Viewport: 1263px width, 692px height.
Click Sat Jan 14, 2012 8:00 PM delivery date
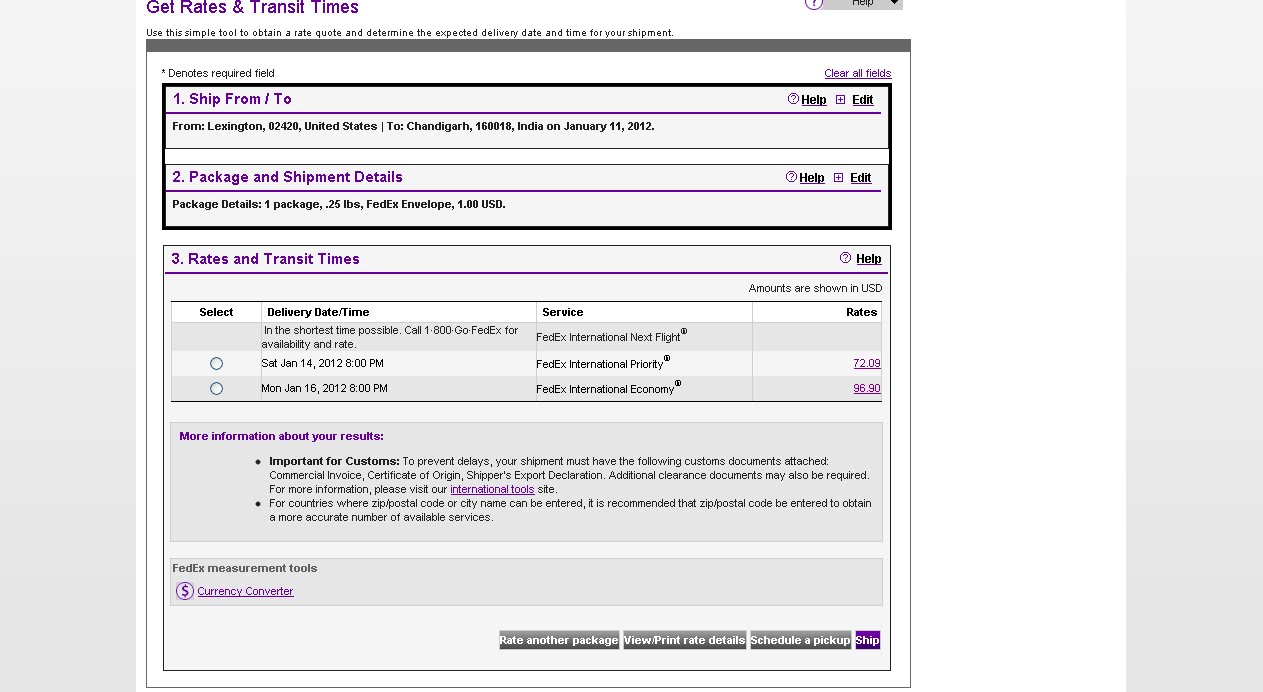pyautogui.click(x=322, y=363)
